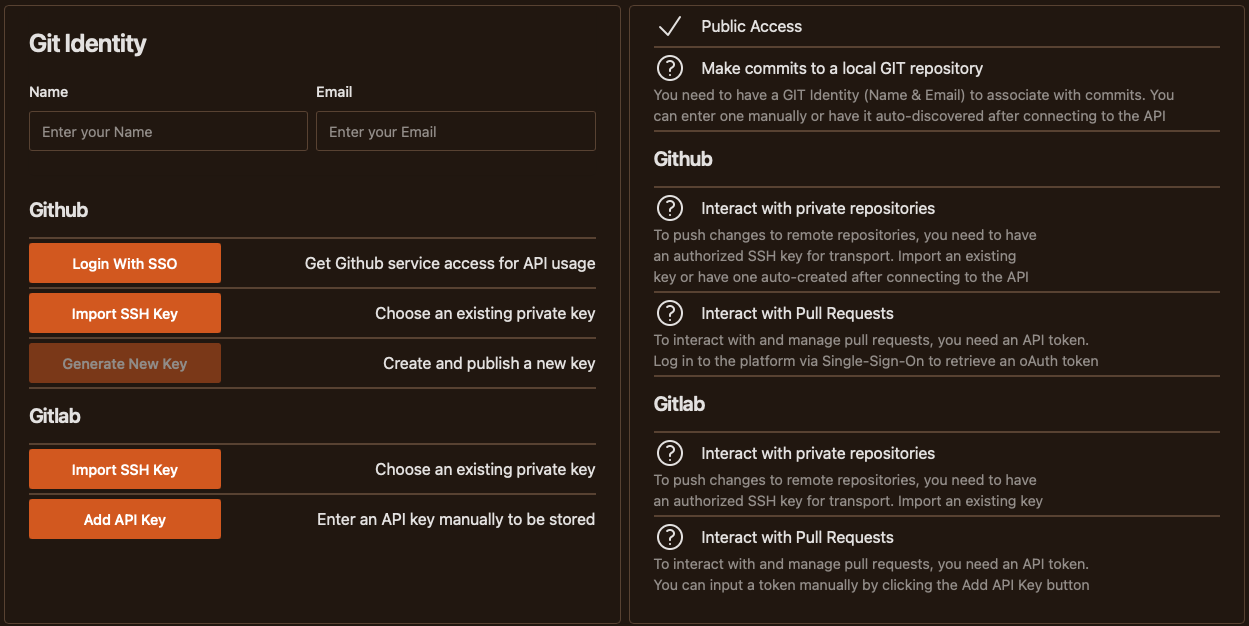Click question icon for Github private repositories
1249x626 pixels.
click(669, 208)
